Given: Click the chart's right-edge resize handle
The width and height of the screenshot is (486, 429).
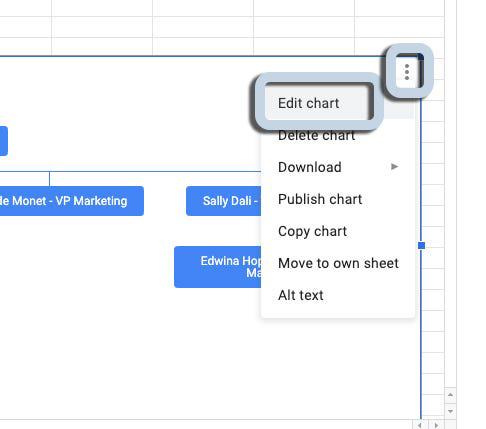Looking at the screenshot, I should [421, 246].
